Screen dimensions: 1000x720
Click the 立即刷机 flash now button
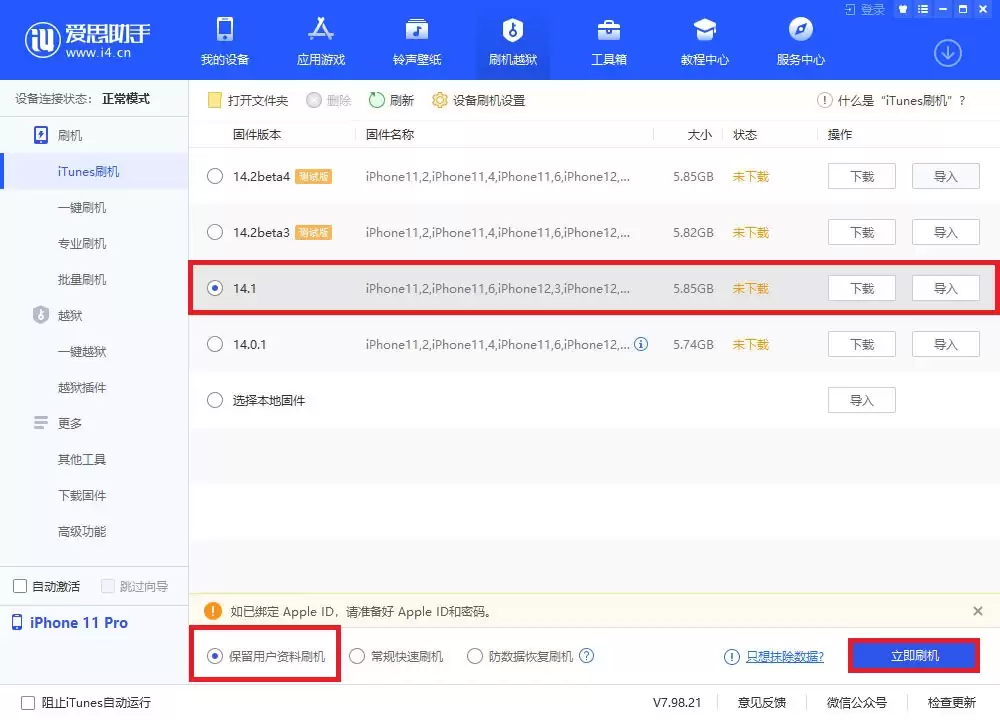(914, 656)
